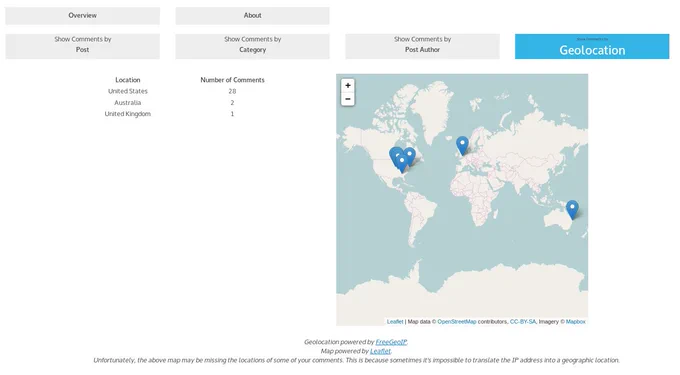The width and height of the screenshot is (680, 375).
Task: Show Comments by Category
Action: [252, 46]
